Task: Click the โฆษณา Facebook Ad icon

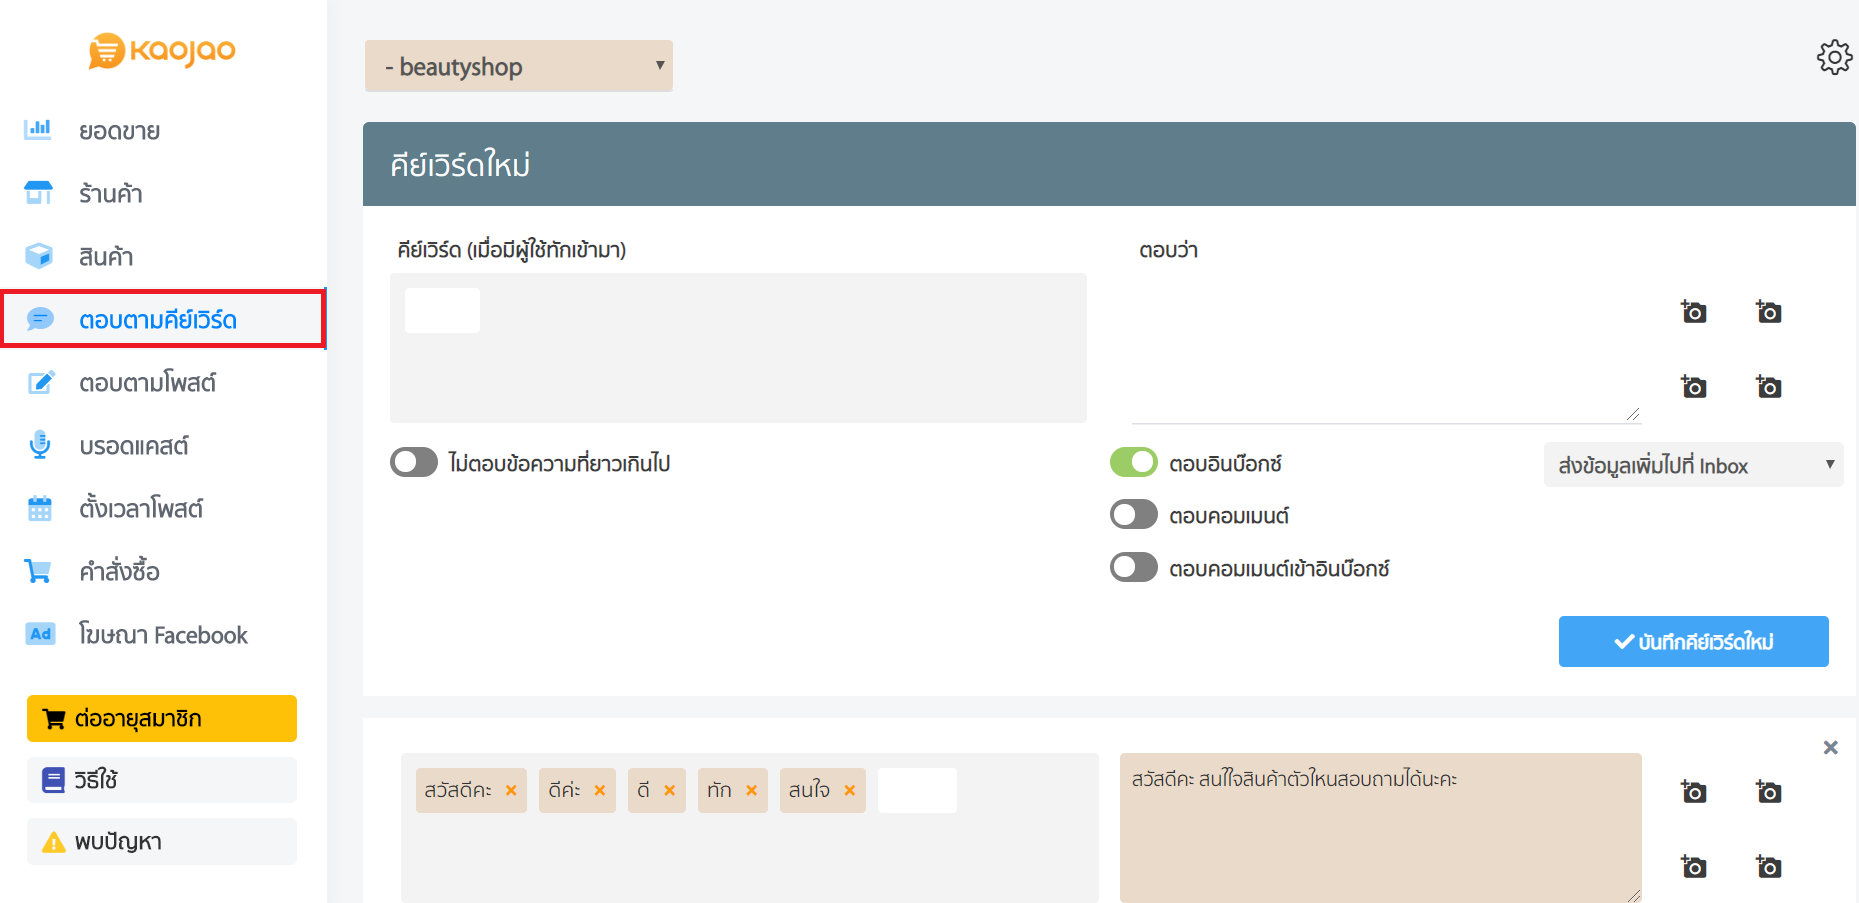Action: coord(40,634)
